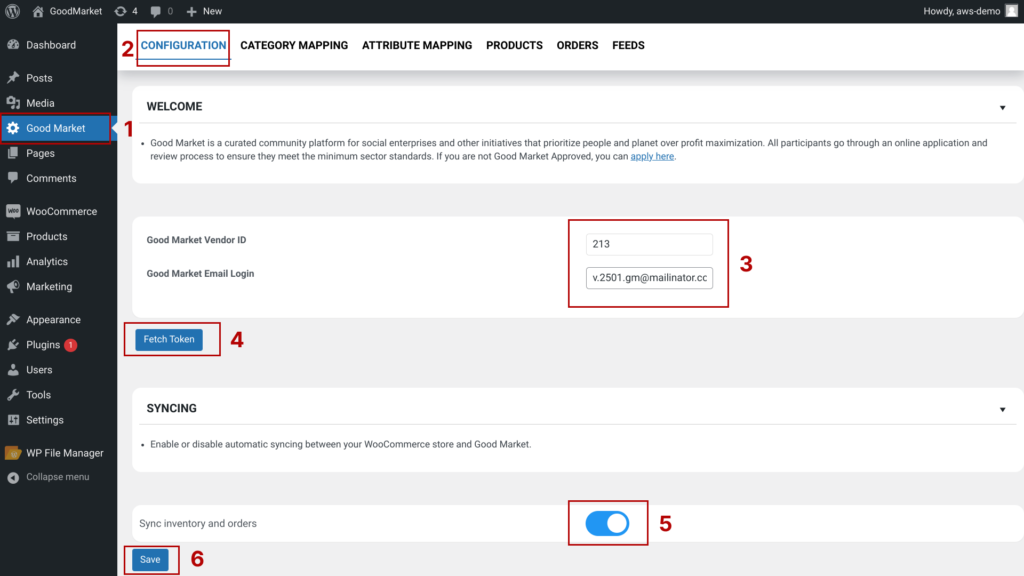The image size is (1024, 576).
Task: Collapse the admin sidebar menu
Action: pyautogui.click(x=56, y=477)
